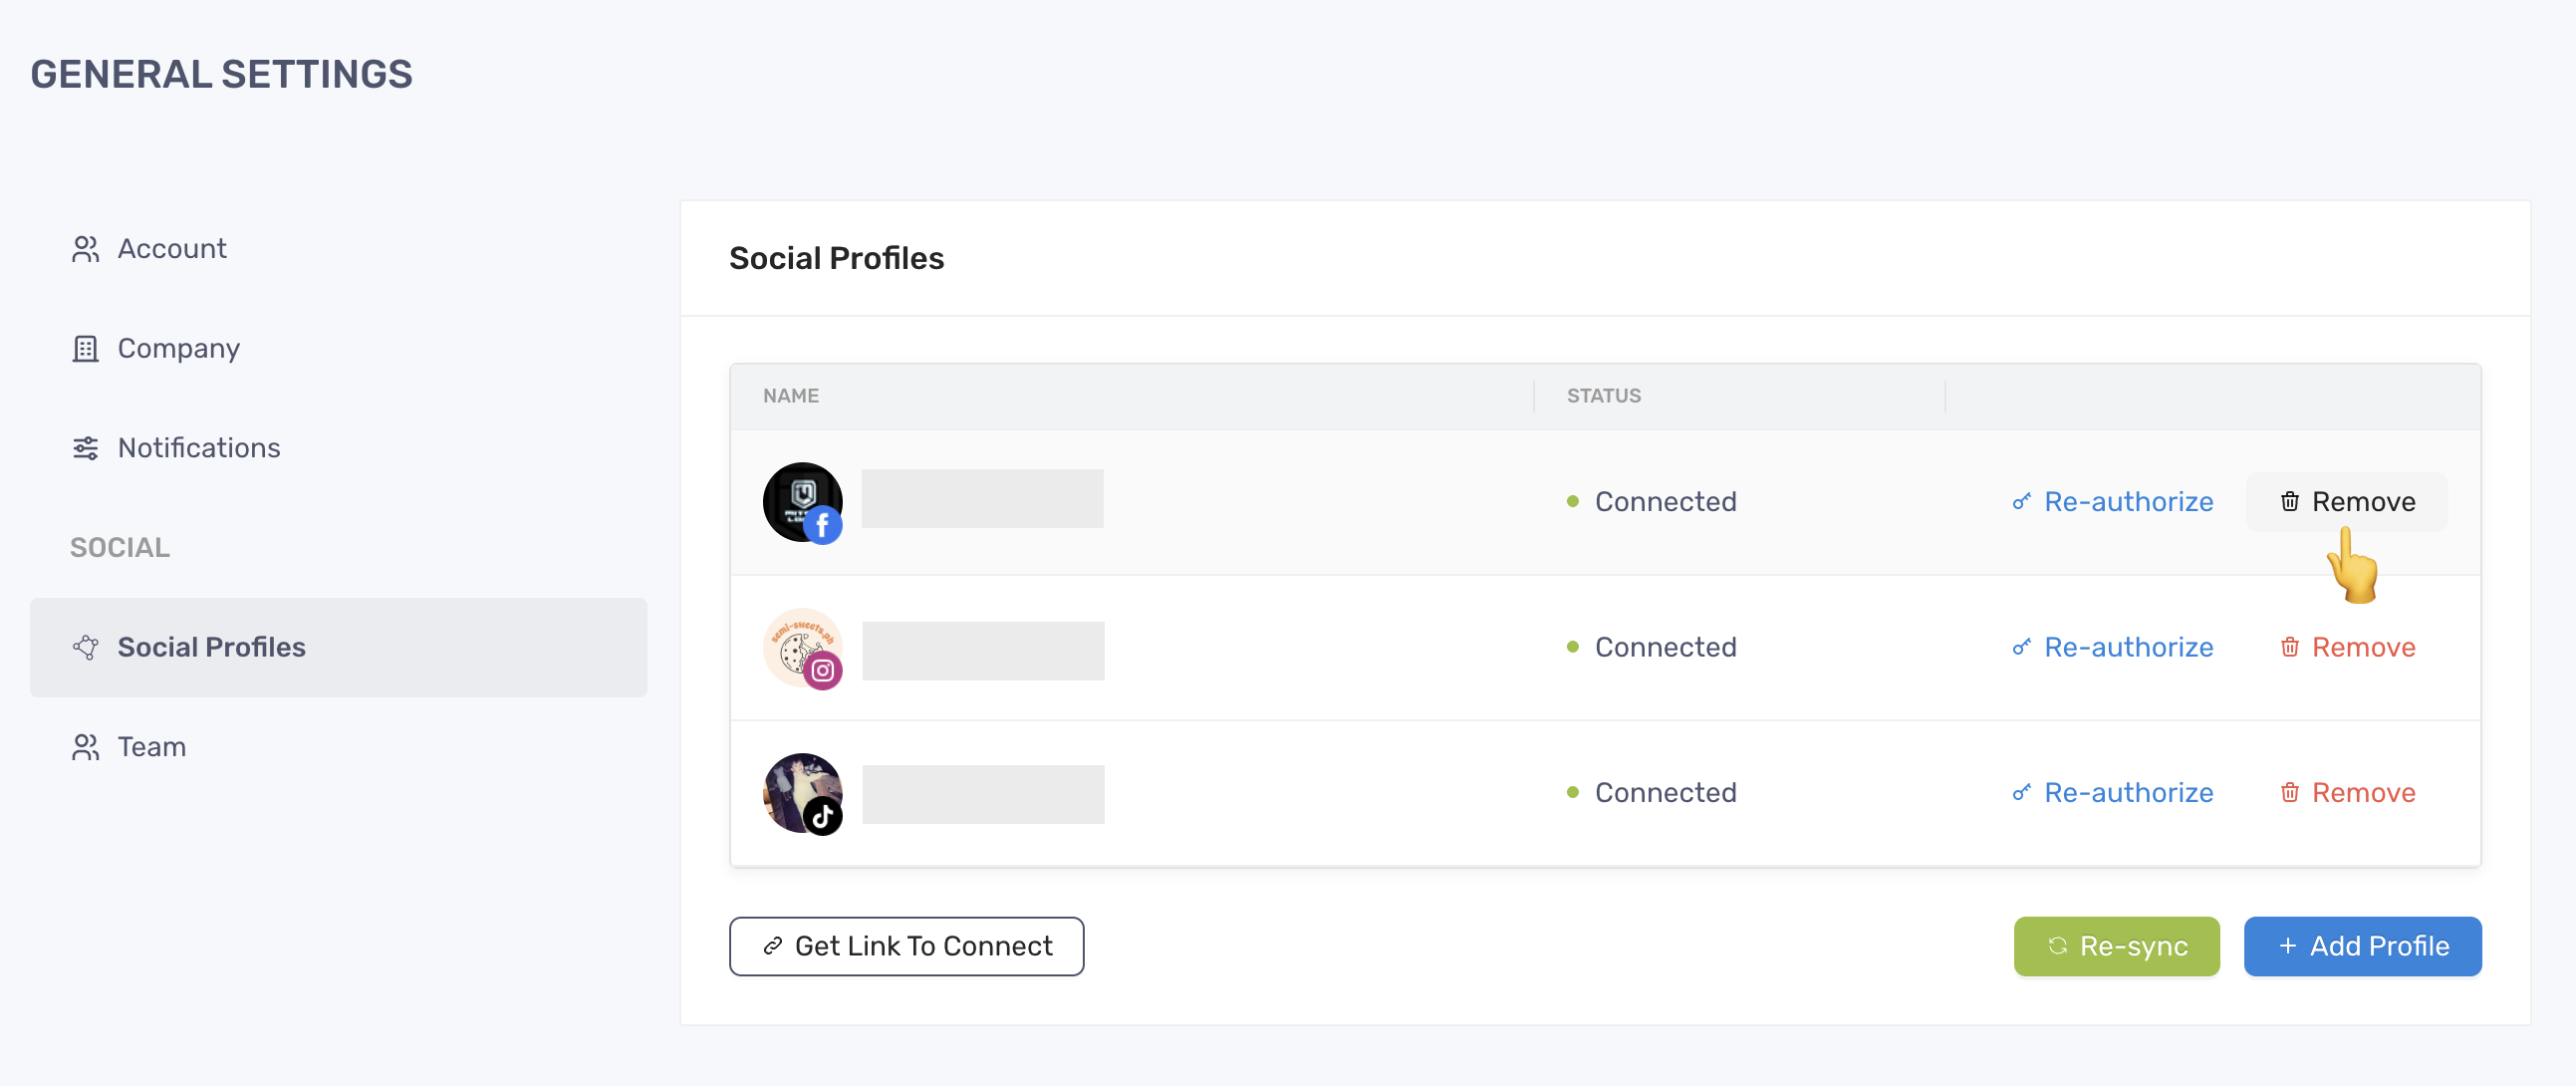The height and width of the screenshot is (1086, 2576).
Task: Click the Company building icon
Action: [86, 348]
